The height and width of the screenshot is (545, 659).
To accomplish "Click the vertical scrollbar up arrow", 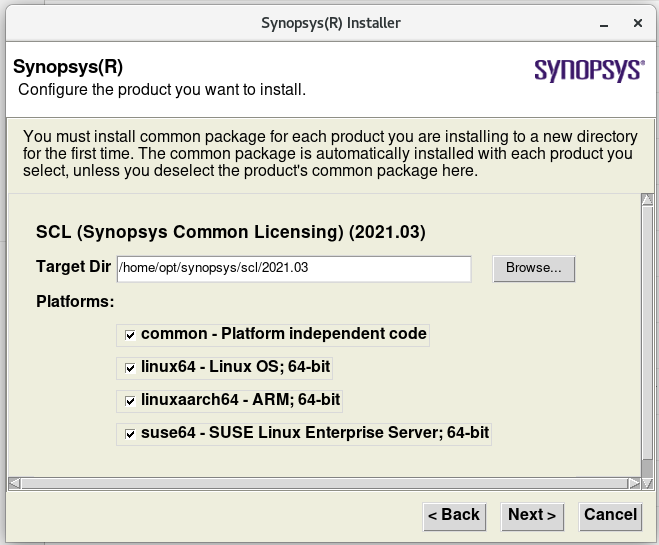I will click(x=647, y=200).
